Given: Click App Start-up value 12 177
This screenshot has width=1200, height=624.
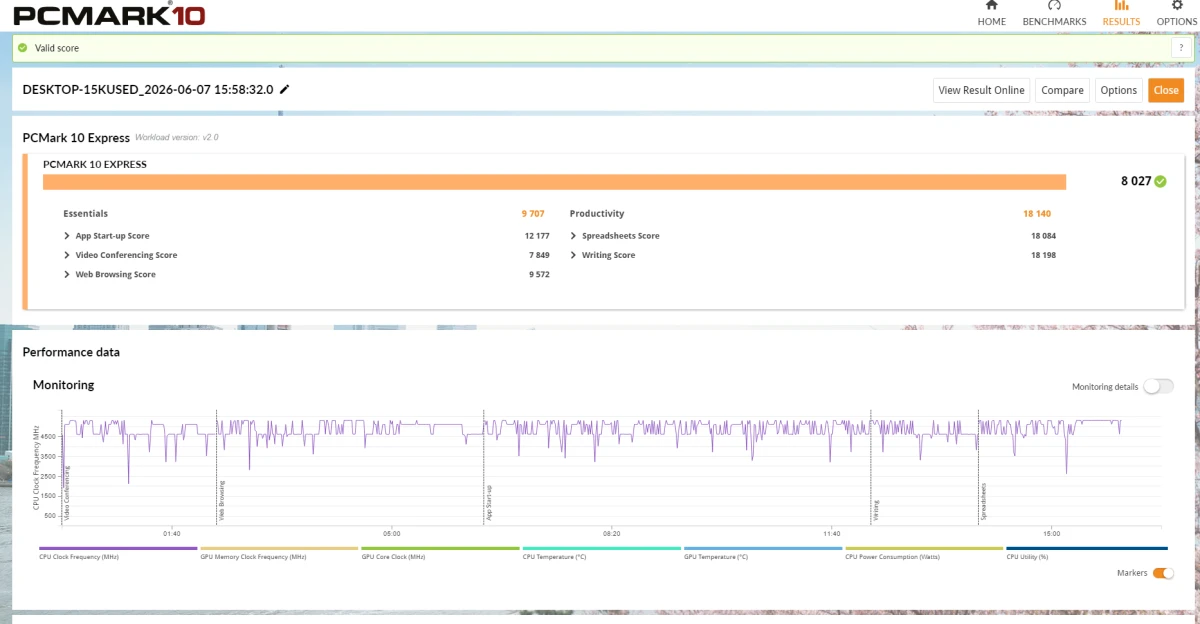Looking at the screenshot, I should click(x=537, y=236).
